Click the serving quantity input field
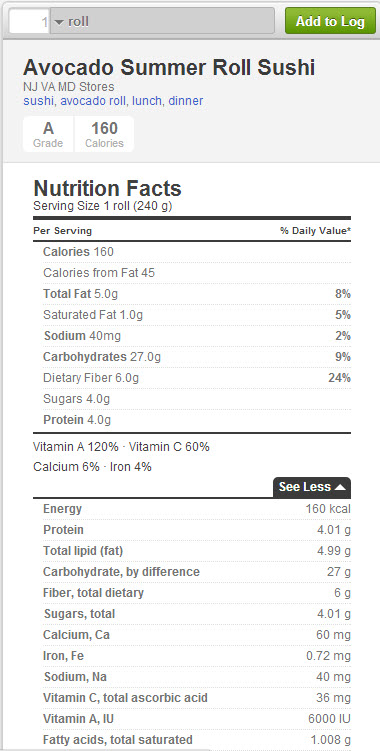This screenshot has width=380, height=751. [30, 22]
